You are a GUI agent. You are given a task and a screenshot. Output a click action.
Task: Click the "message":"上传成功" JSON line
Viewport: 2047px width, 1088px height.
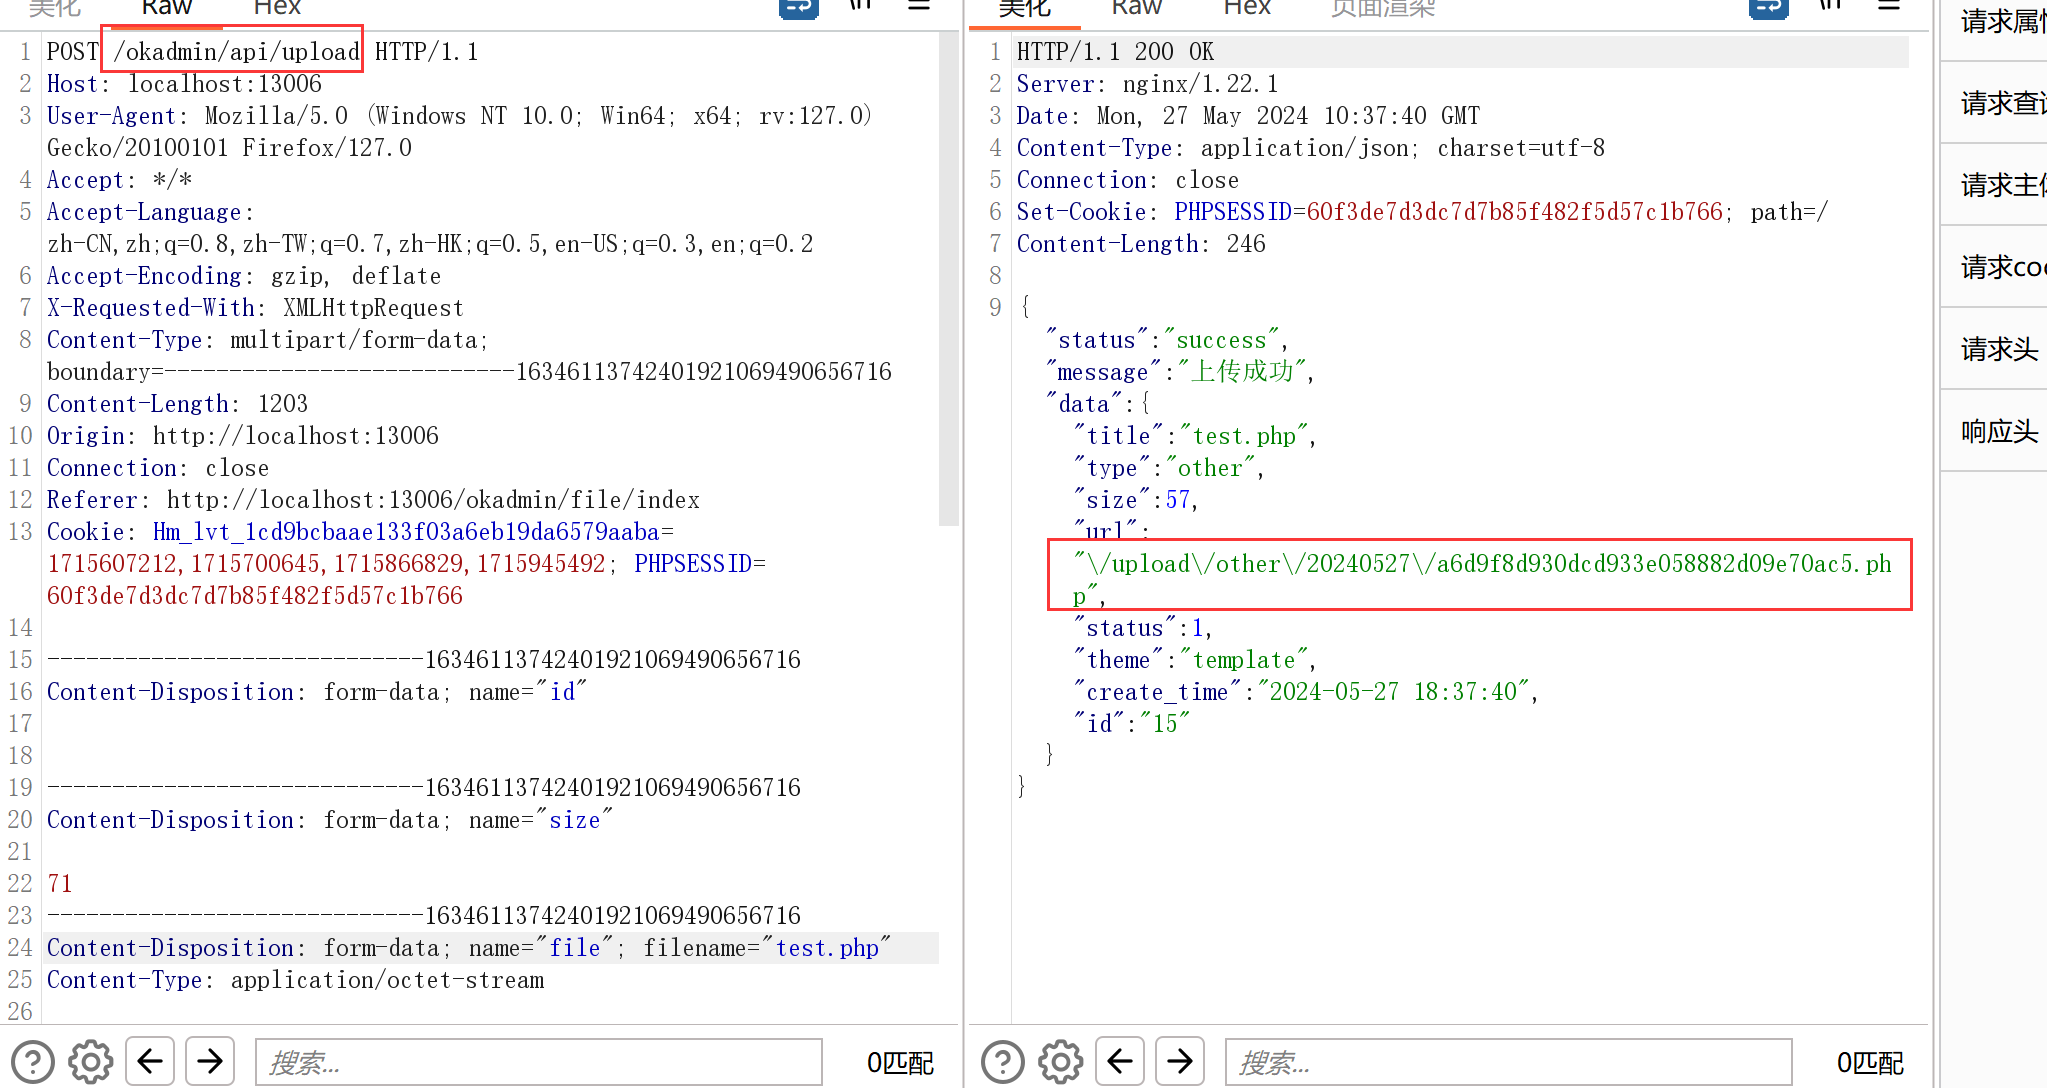1180,372
